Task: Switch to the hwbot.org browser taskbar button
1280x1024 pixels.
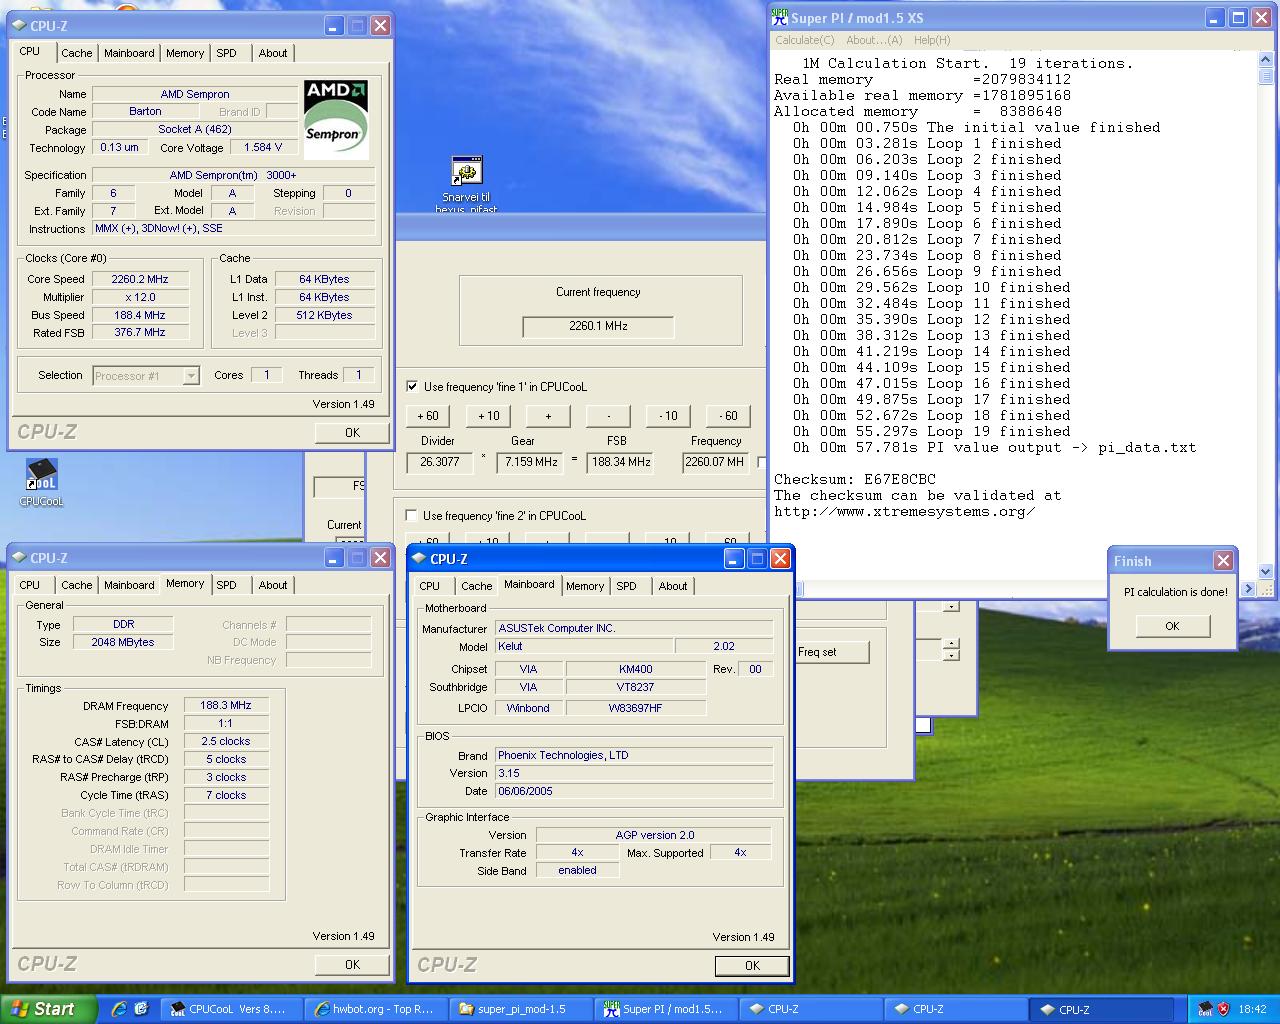Action: 374,1009
